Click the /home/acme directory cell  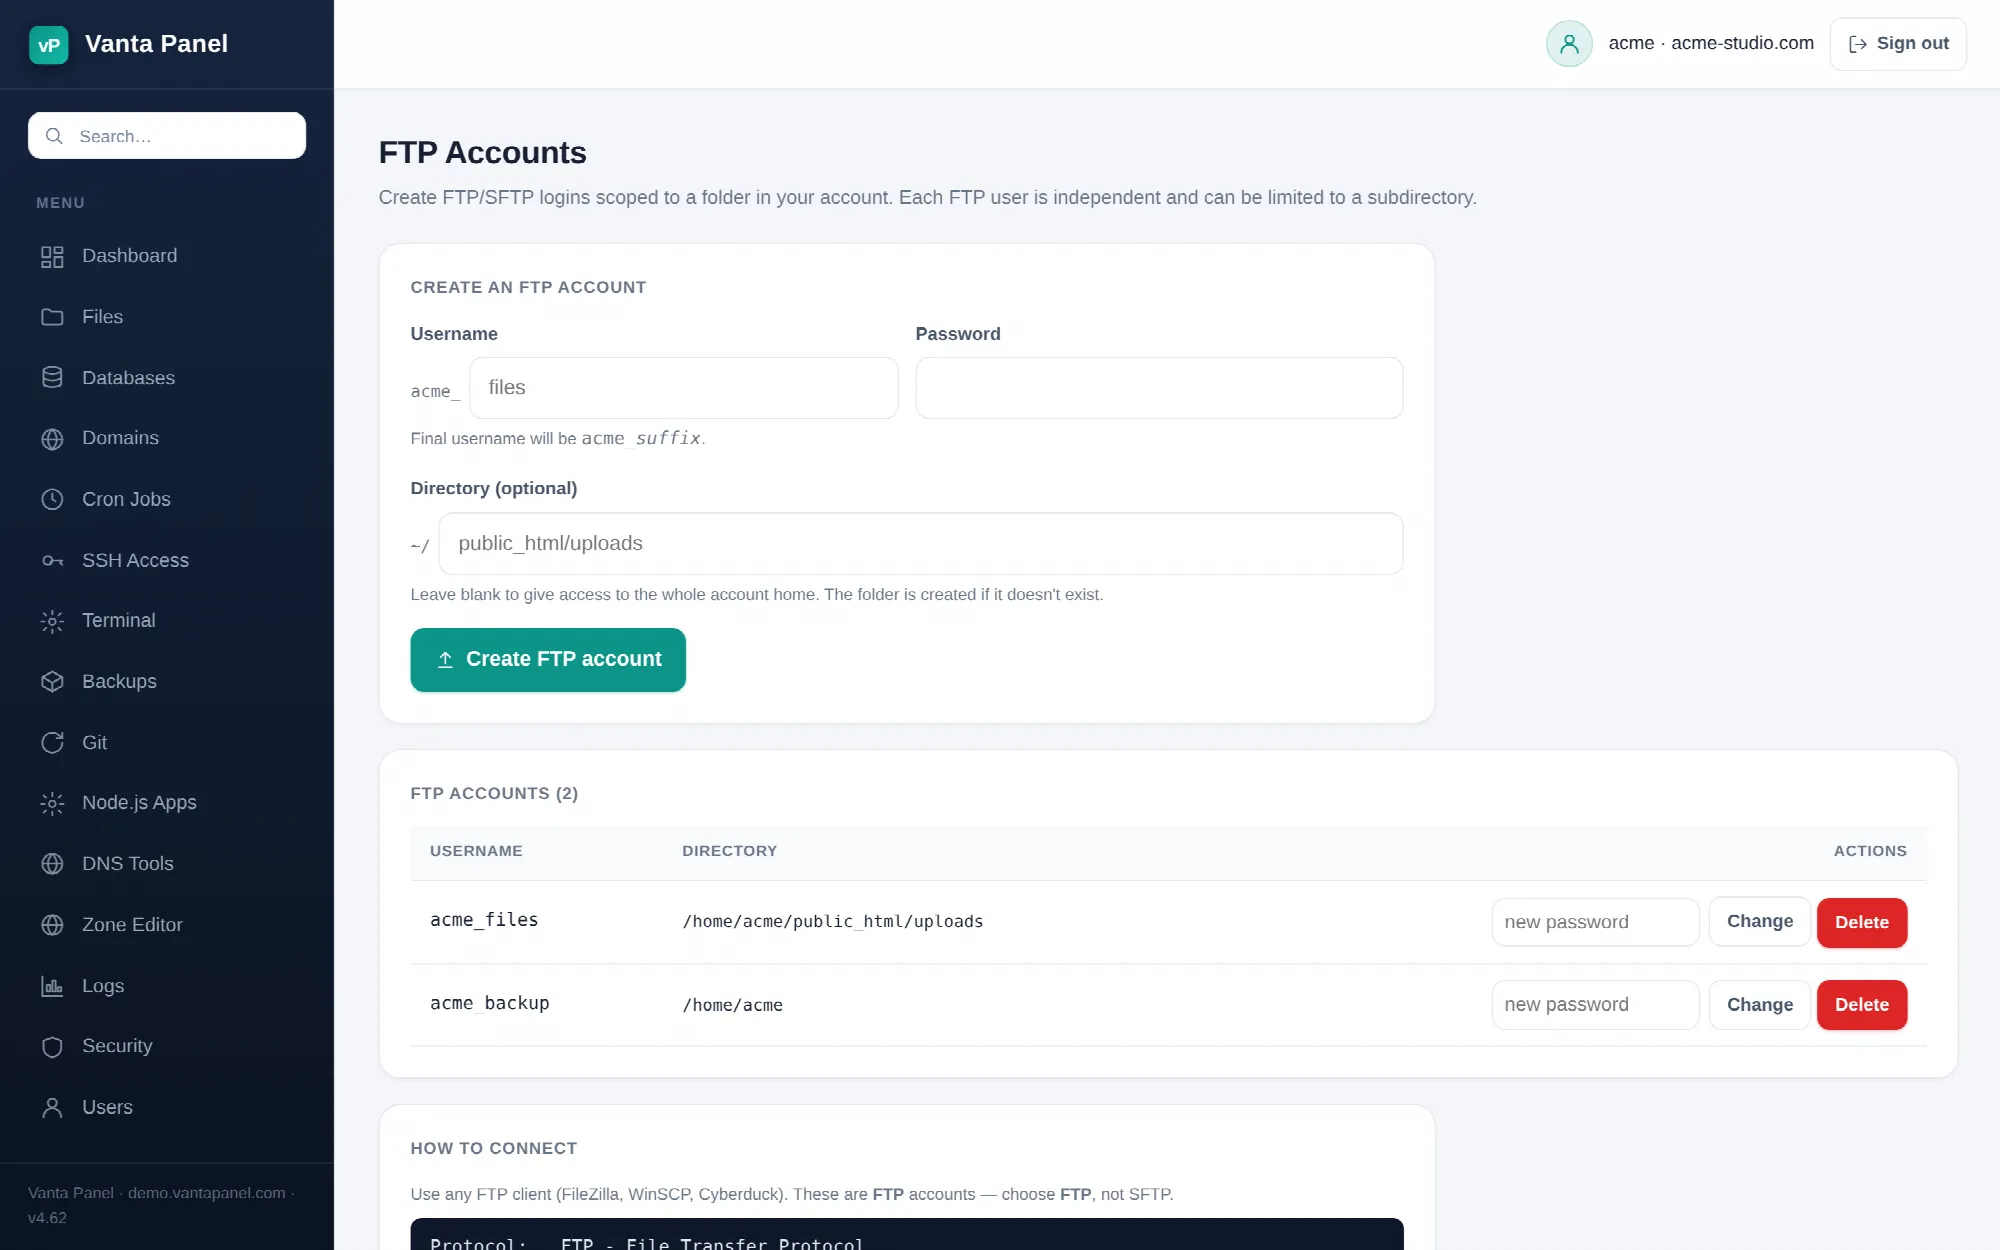pos(732,1005)
